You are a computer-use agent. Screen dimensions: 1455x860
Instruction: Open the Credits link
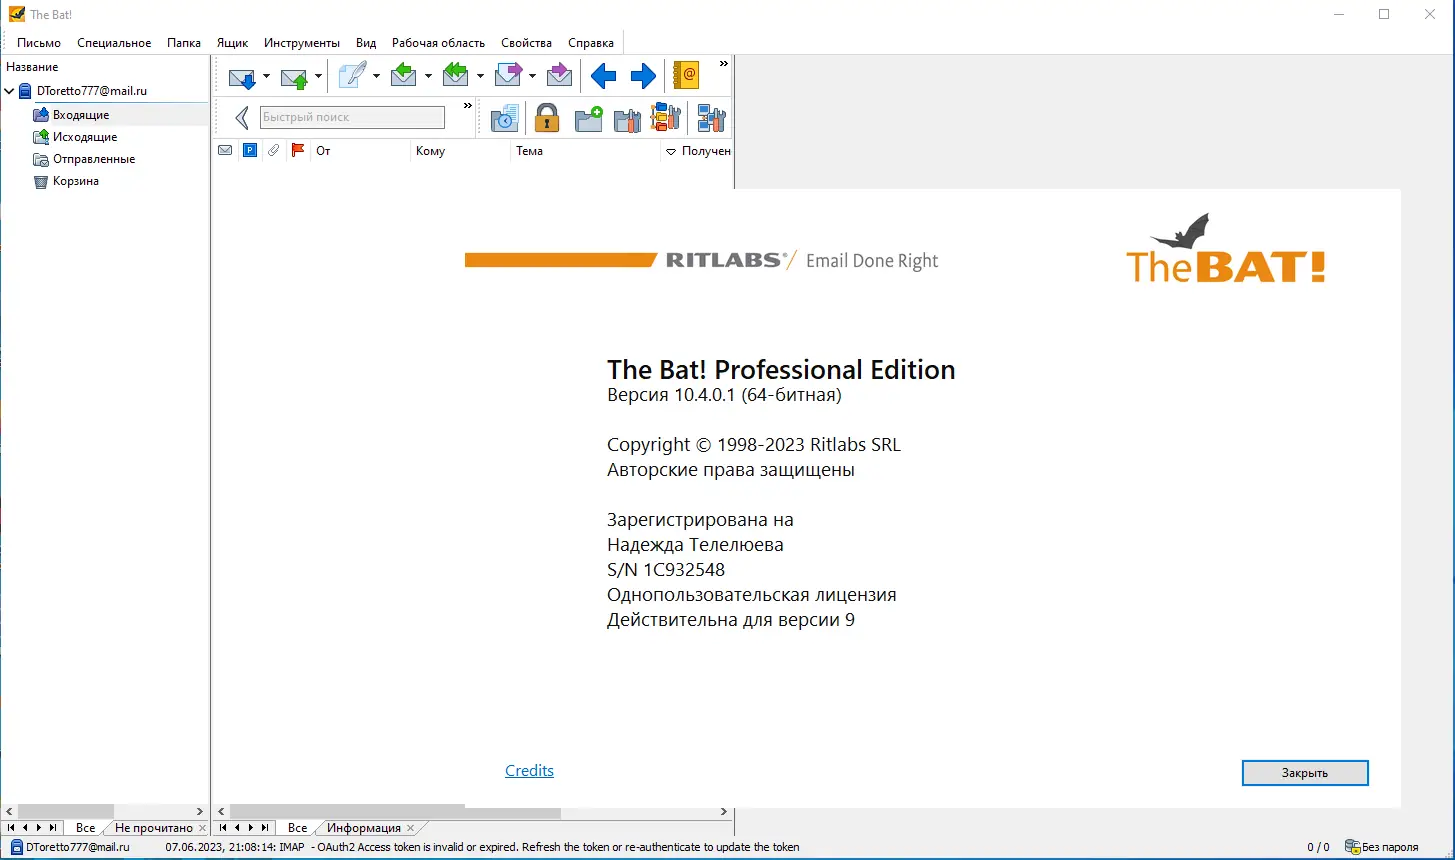(x=529, y=770)
